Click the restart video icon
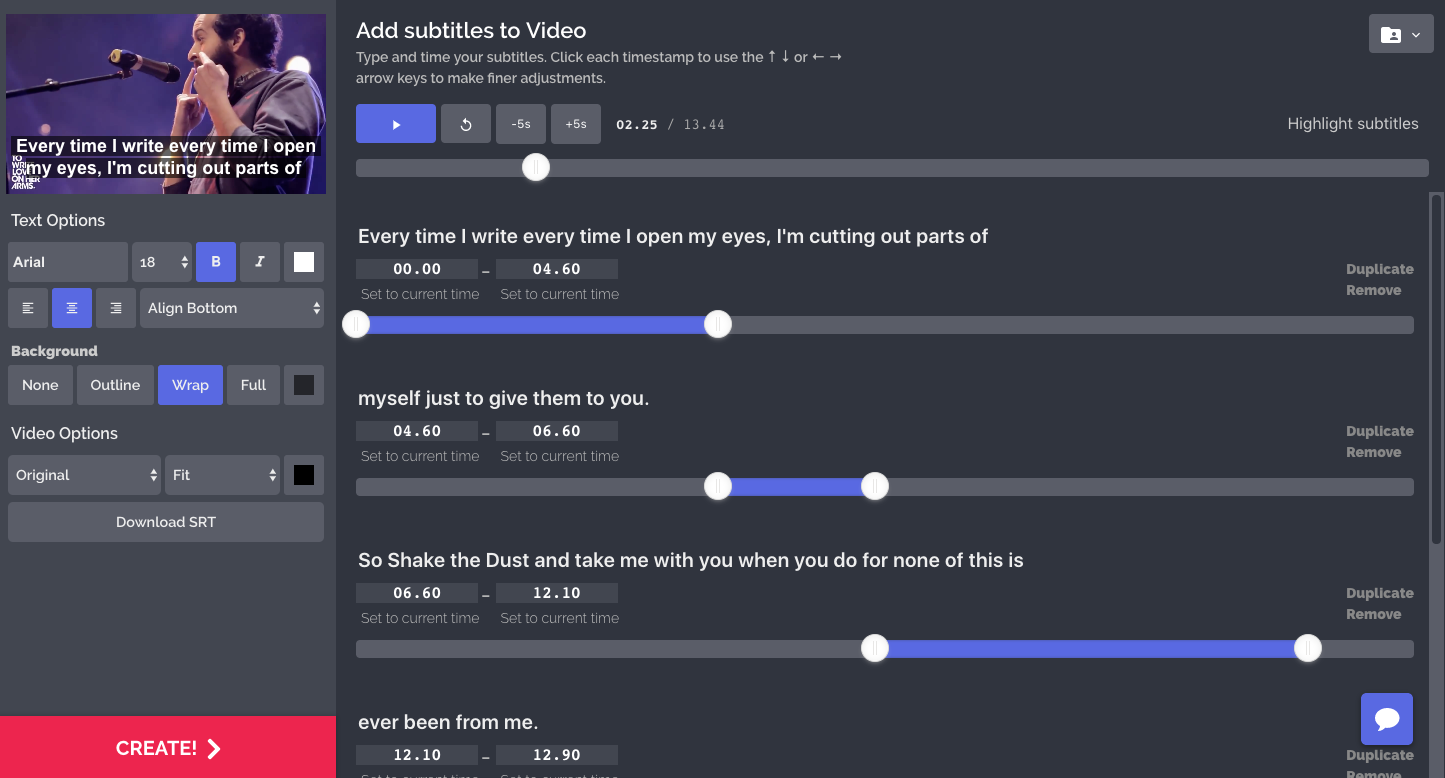The width and height of the screenshot is (1445, 778). pos(466,124)
